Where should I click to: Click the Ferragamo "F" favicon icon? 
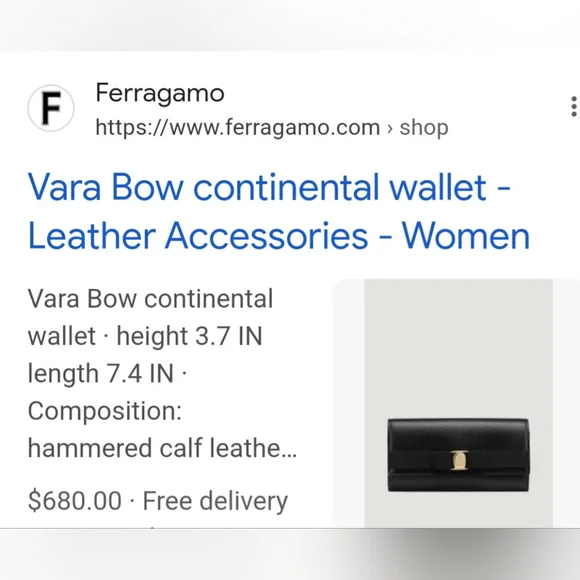click(51, 108)
